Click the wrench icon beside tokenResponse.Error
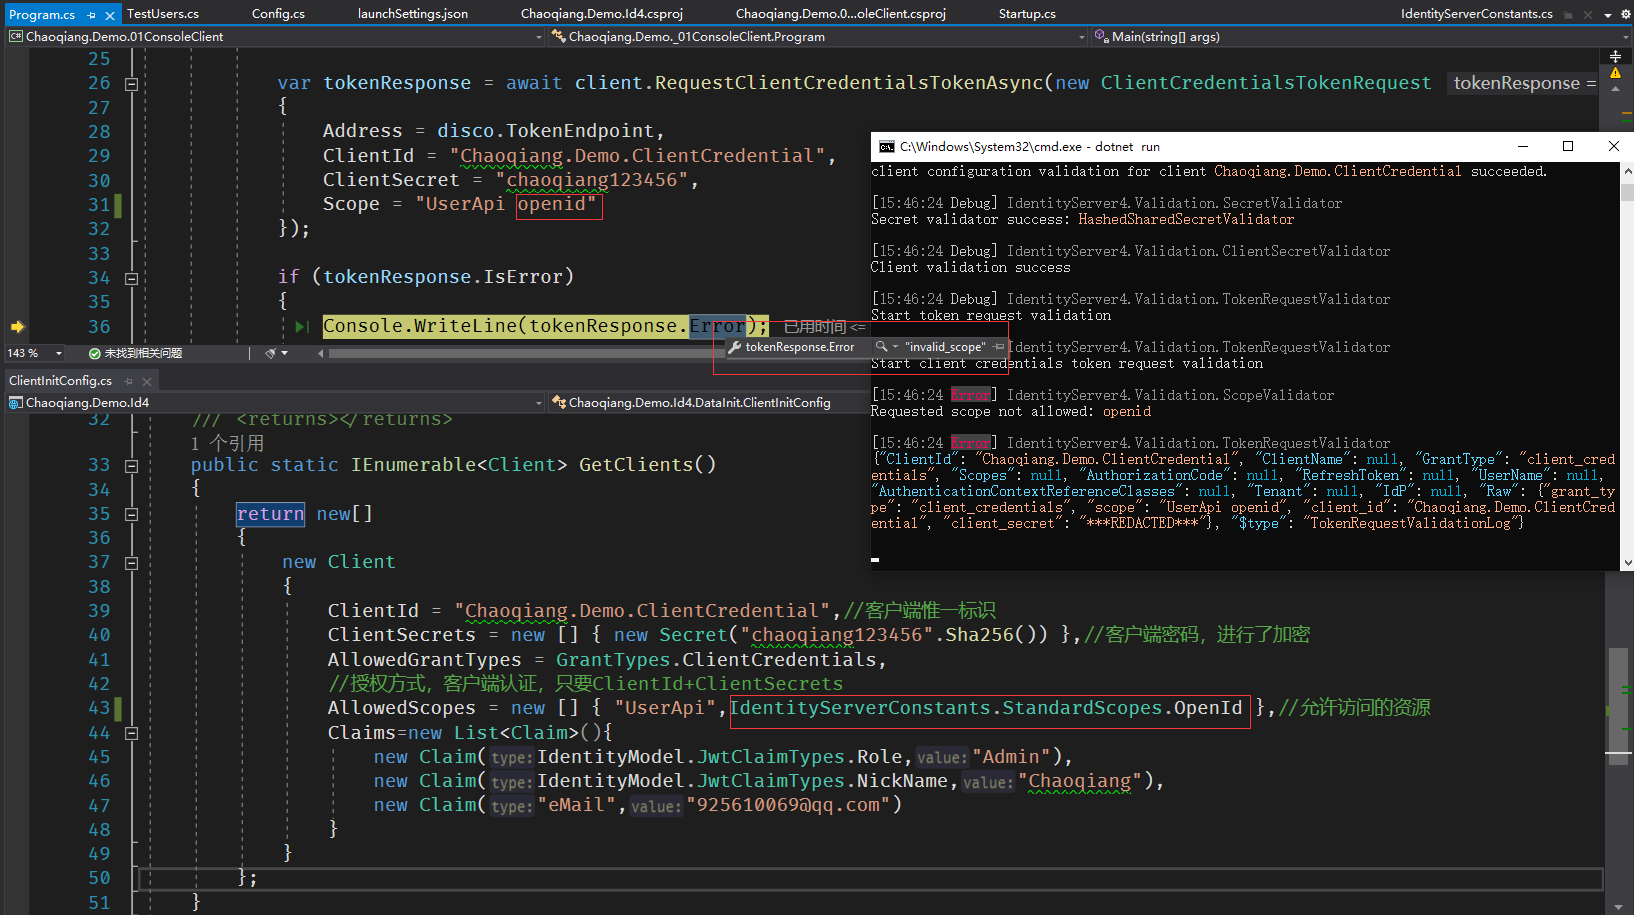 coord(735,347)
